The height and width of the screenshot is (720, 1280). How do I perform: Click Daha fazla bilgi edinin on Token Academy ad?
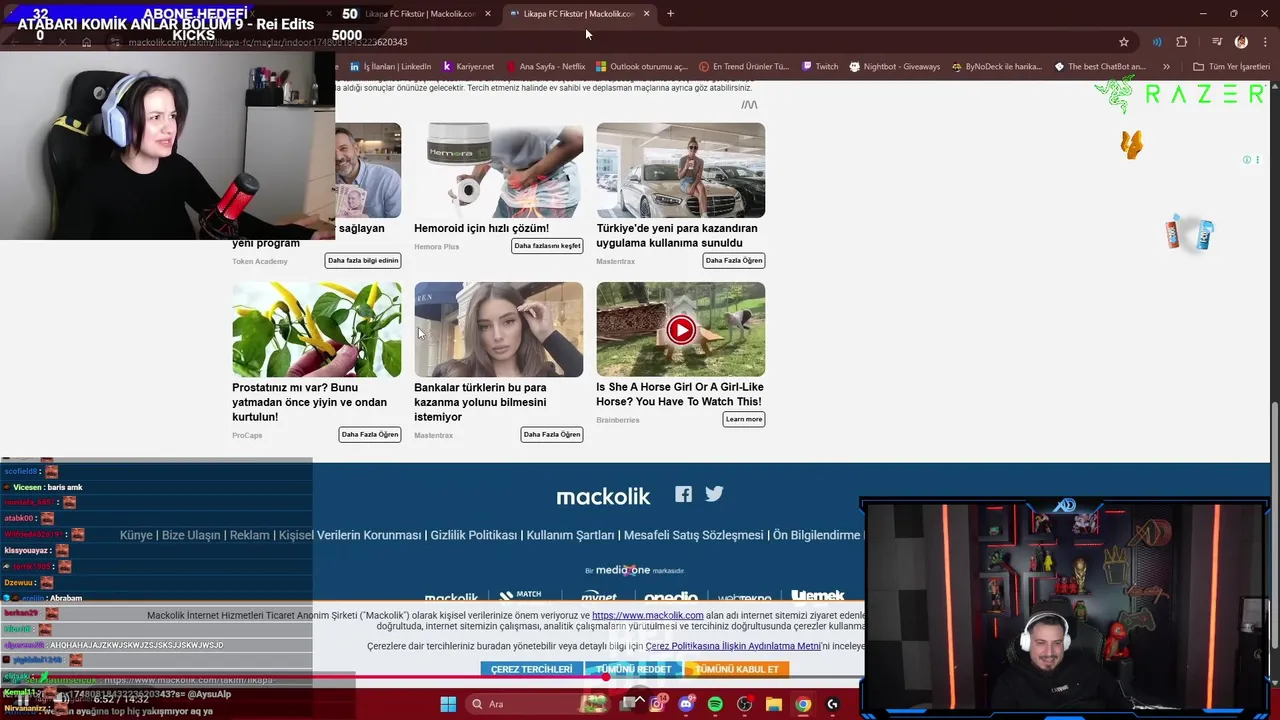[363, 261]
